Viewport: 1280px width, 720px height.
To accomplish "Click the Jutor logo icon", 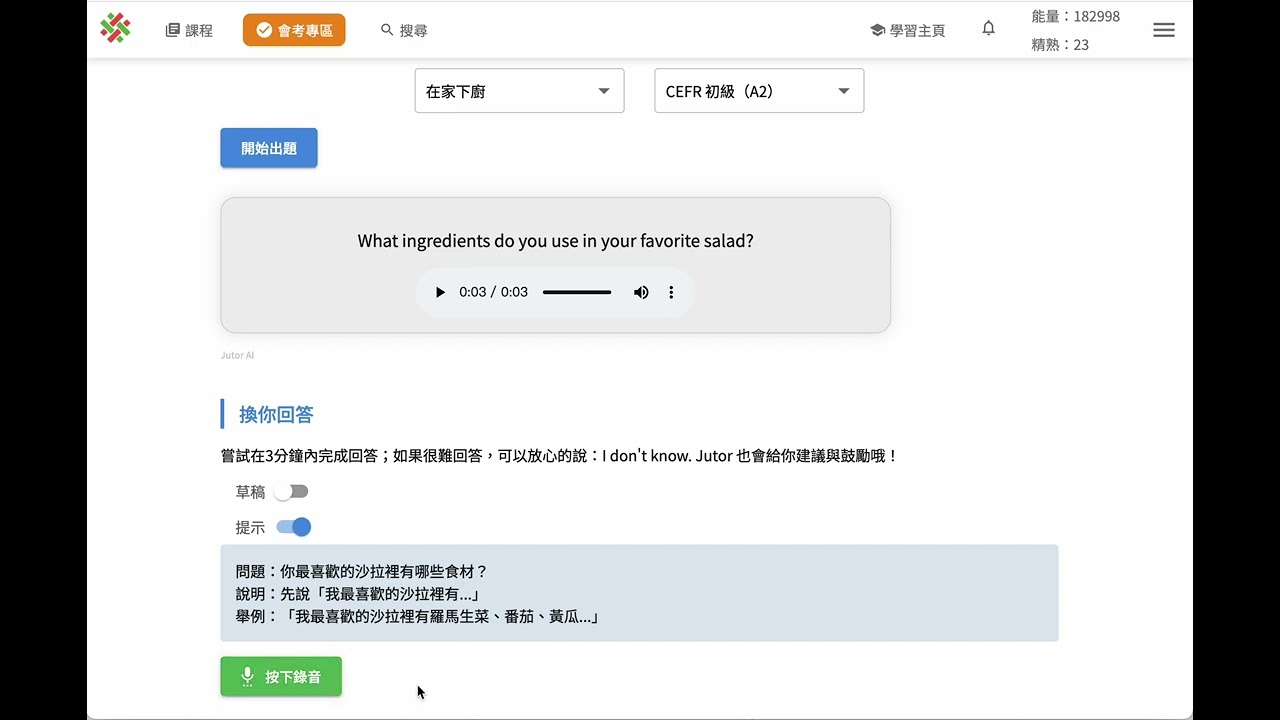I will click(x=116, y=29).
